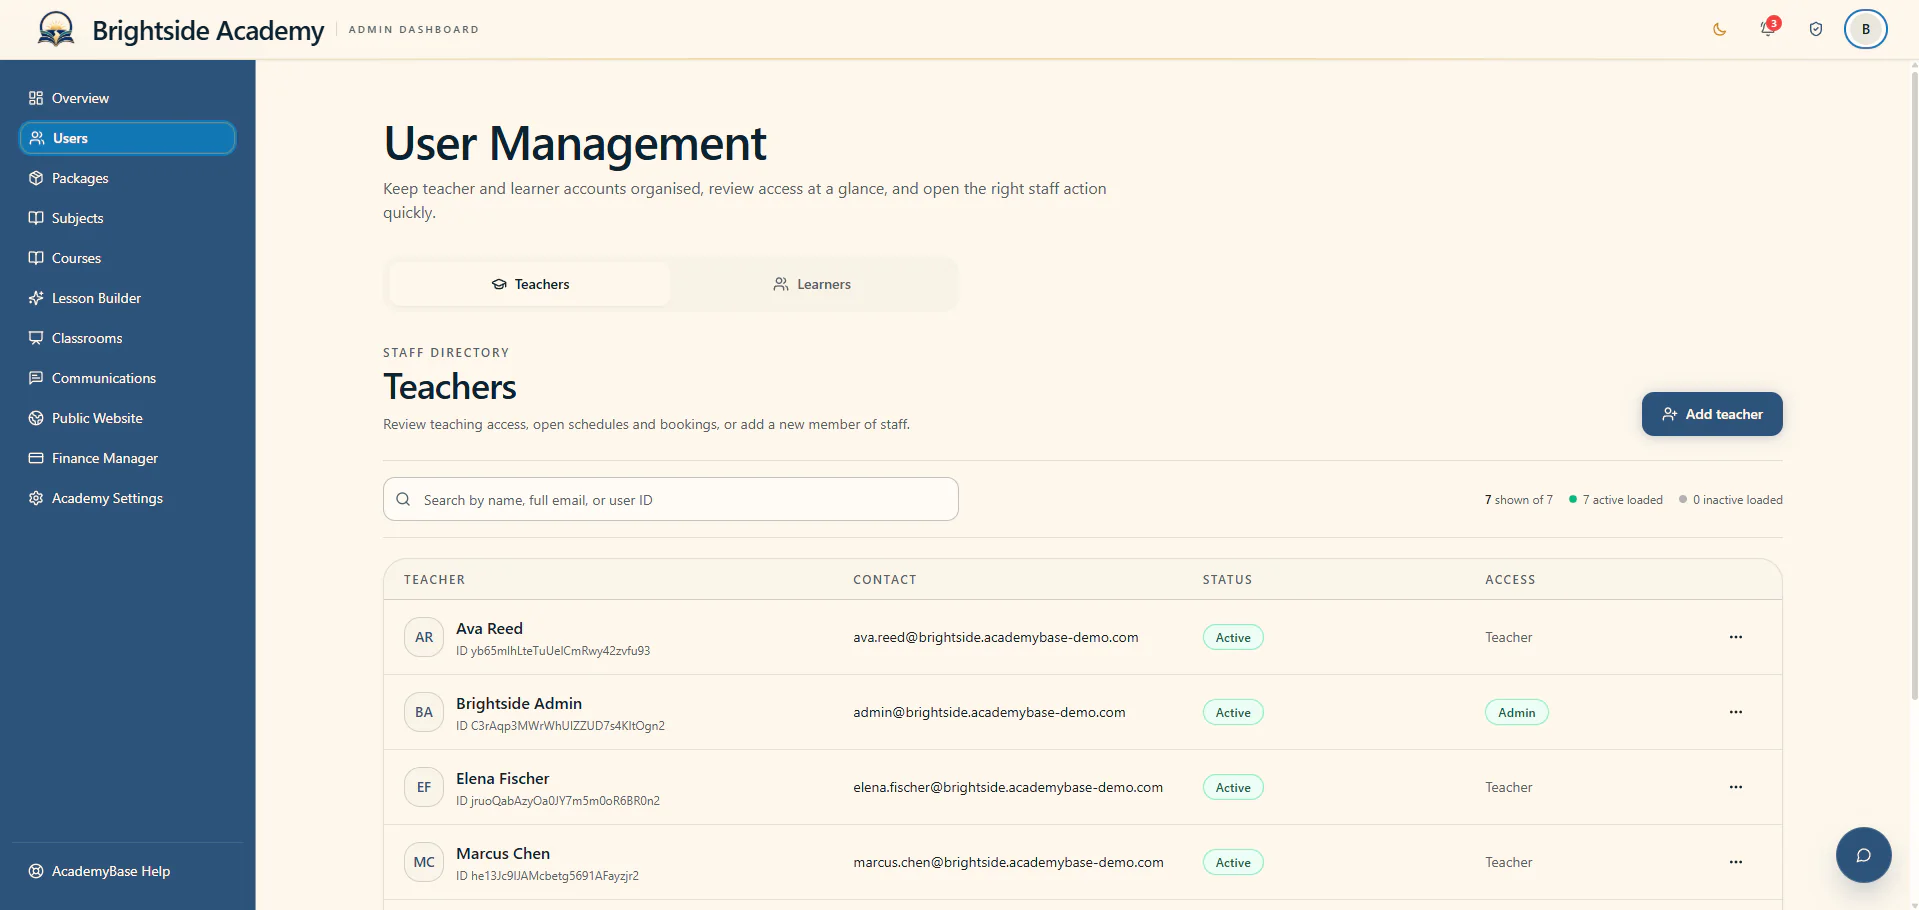Click Elena Fischer's Teacher access label
Screen dimensions: 1919x910
pyautogui.click(x=1508, y=787)
